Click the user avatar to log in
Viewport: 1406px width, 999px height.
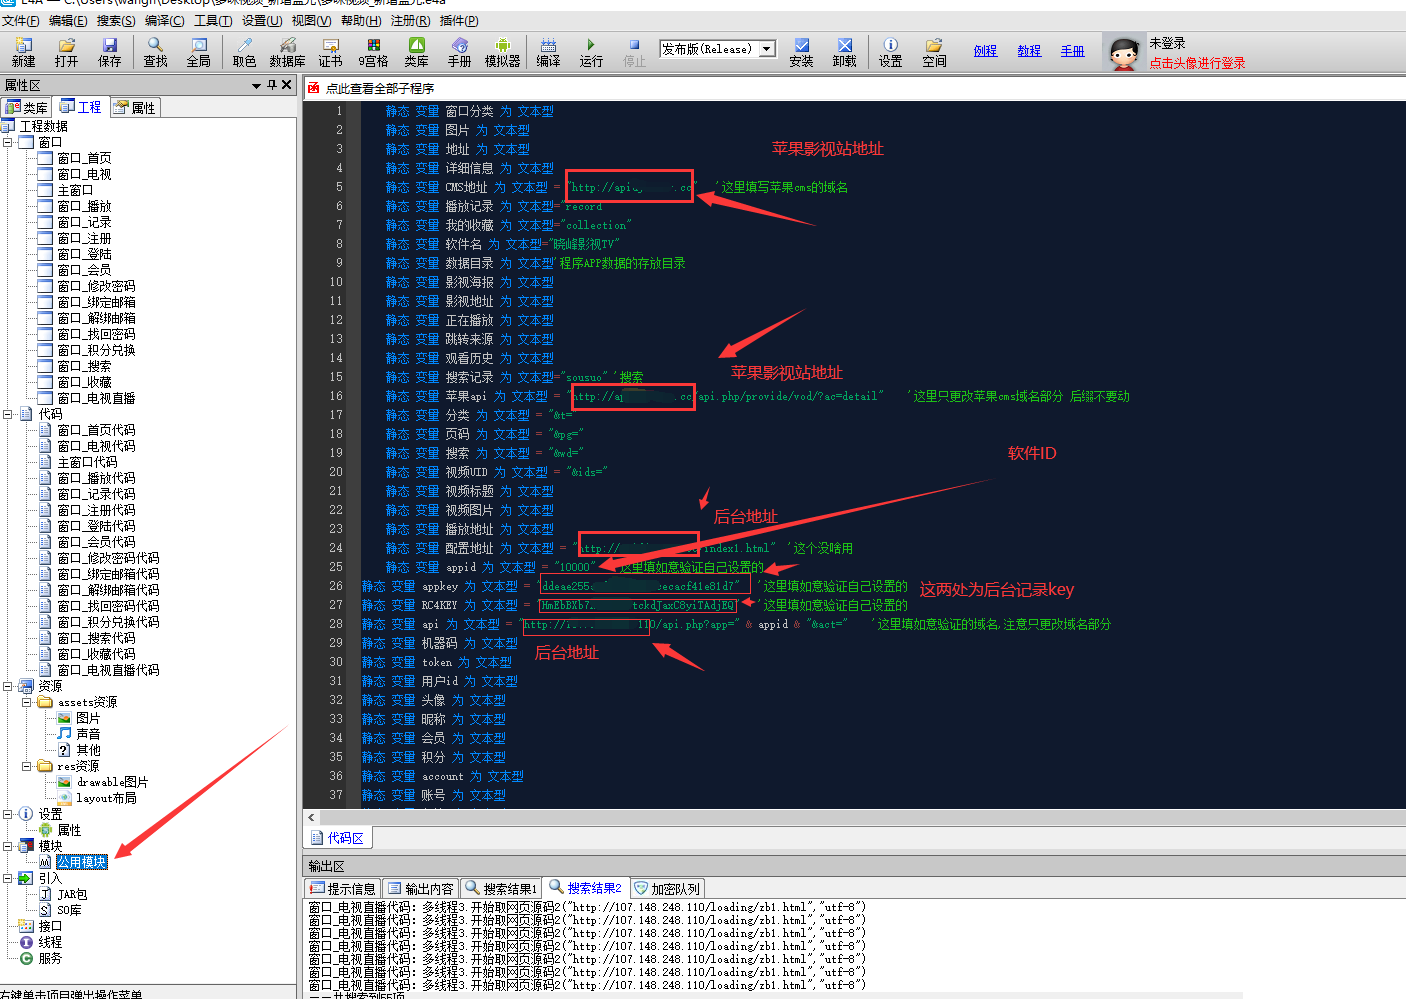(x=1123, y=52)
